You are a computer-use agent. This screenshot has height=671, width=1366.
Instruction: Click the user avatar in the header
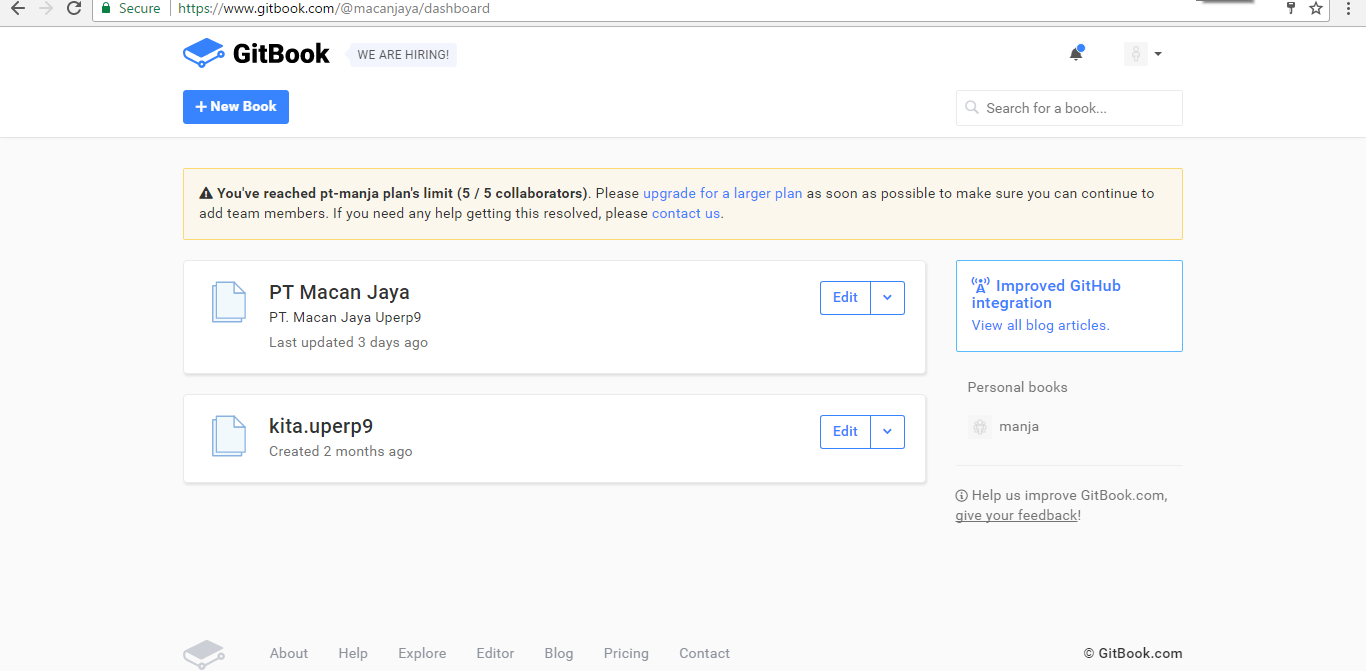[1135, 54]
